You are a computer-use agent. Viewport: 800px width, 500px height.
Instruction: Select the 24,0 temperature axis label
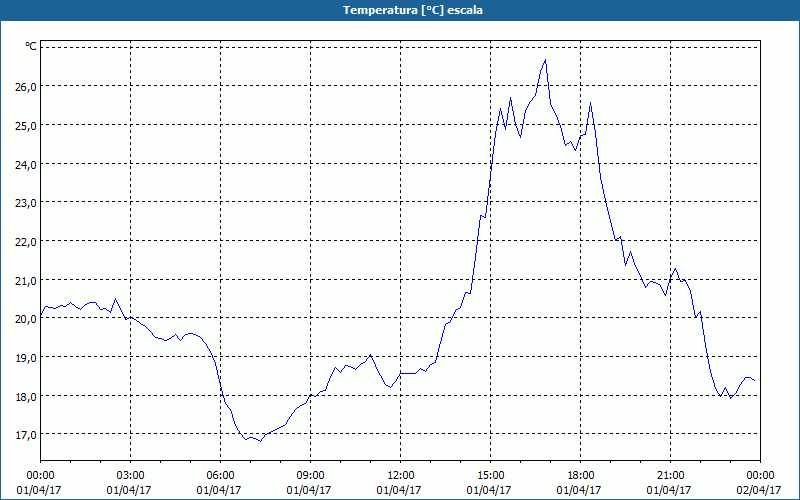coord(27,164)
